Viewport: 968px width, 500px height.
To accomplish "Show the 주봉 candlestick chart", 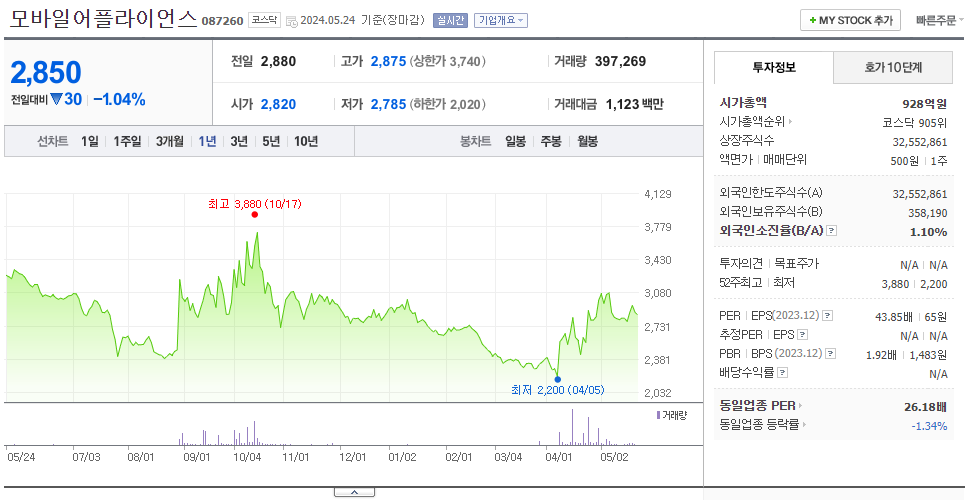I will click(x=551, y=141).
